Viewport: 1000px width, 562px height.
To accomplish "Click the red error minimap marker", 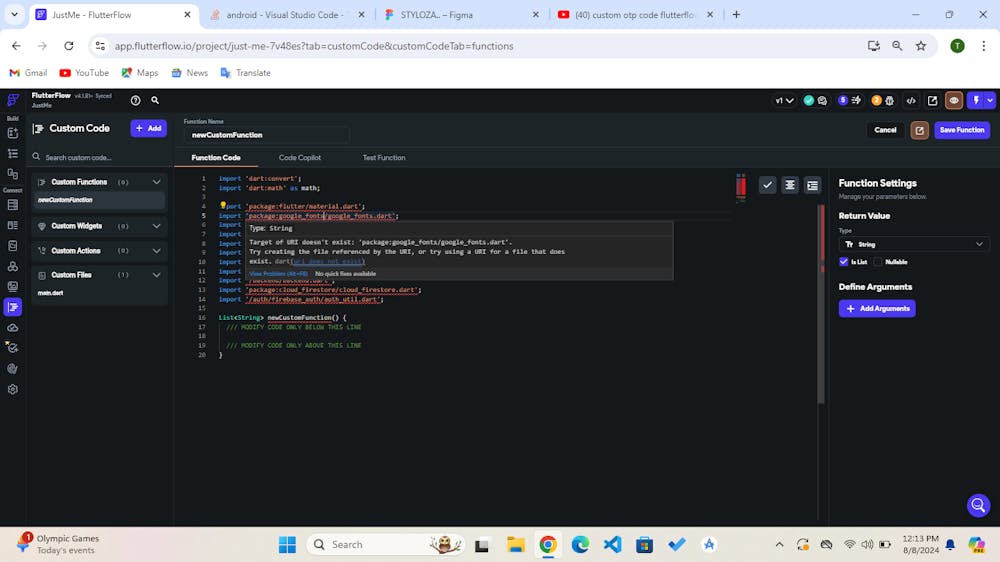I will click(740, 186).
